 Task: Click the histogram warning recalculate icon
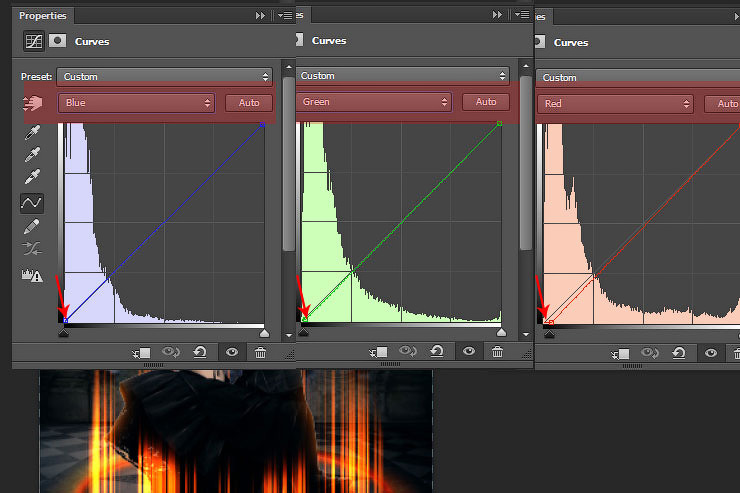pos(33,275)
